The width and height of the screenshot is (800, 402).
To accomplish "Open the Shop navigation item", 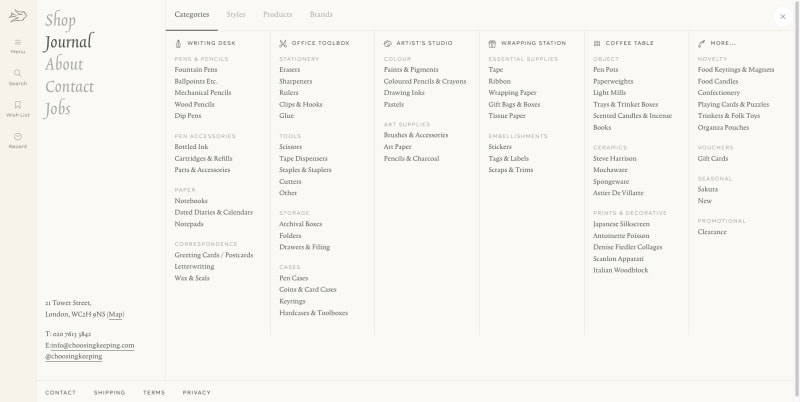I will (x=60, y=20).
